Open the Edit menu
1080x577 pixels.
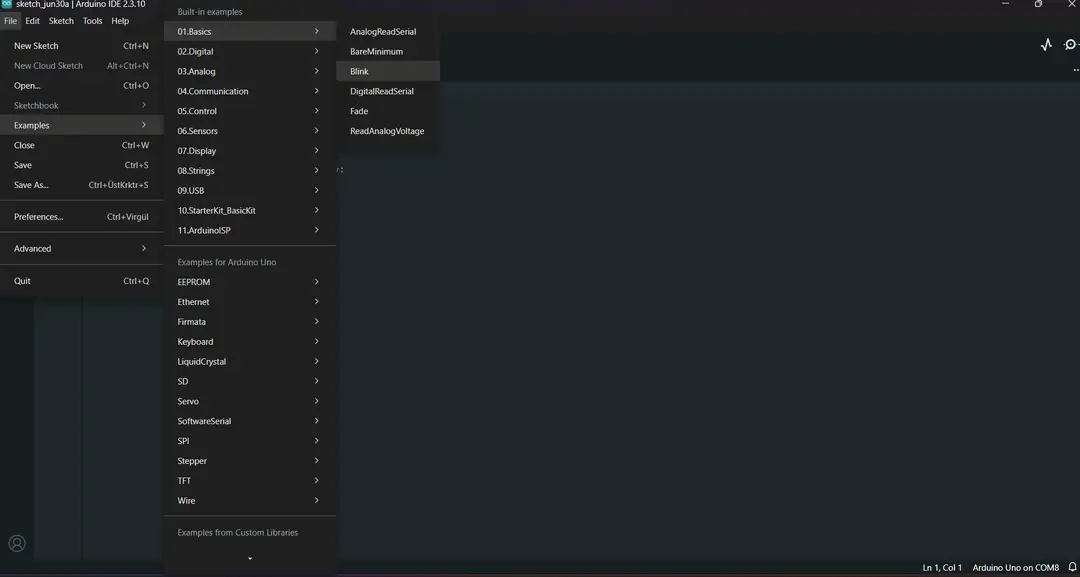click(x=32, y=21)
